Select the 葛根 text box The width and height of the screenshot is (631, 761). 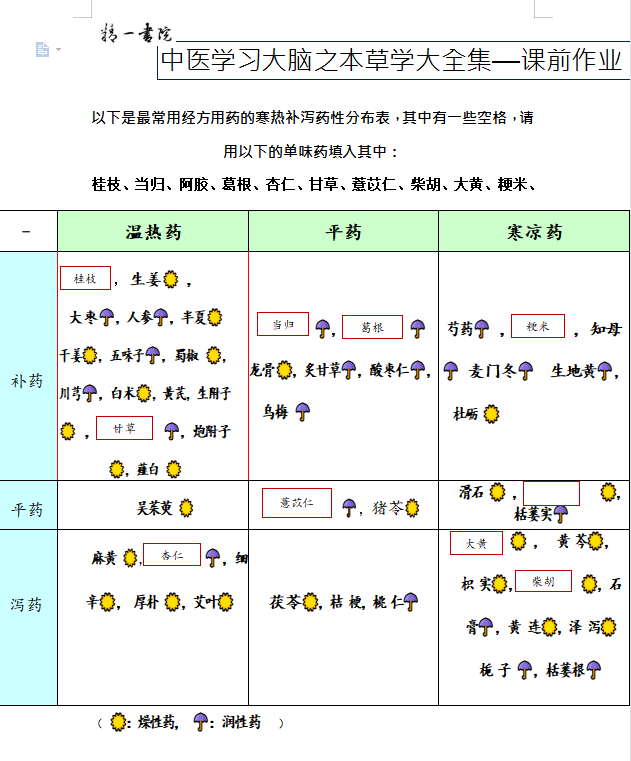coord(372,327)
